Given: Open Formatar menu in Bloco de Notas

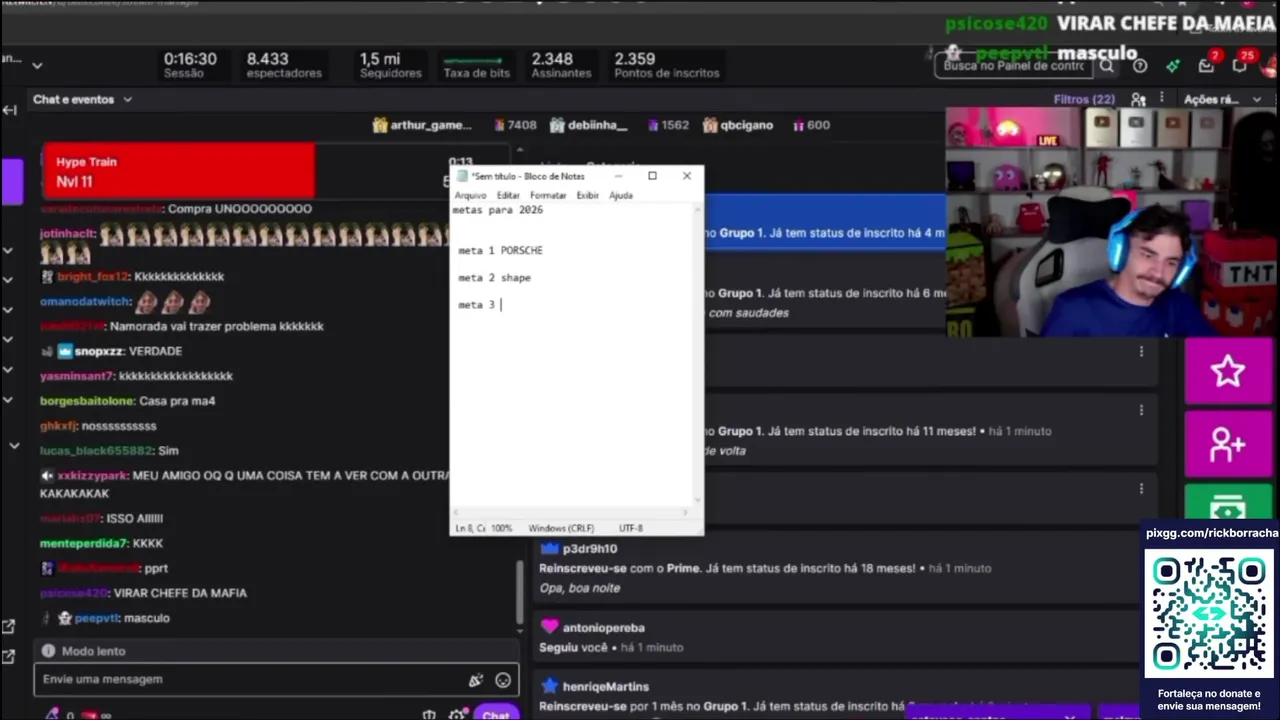Looking at the screenshot, I should click(x=548, y=195).
